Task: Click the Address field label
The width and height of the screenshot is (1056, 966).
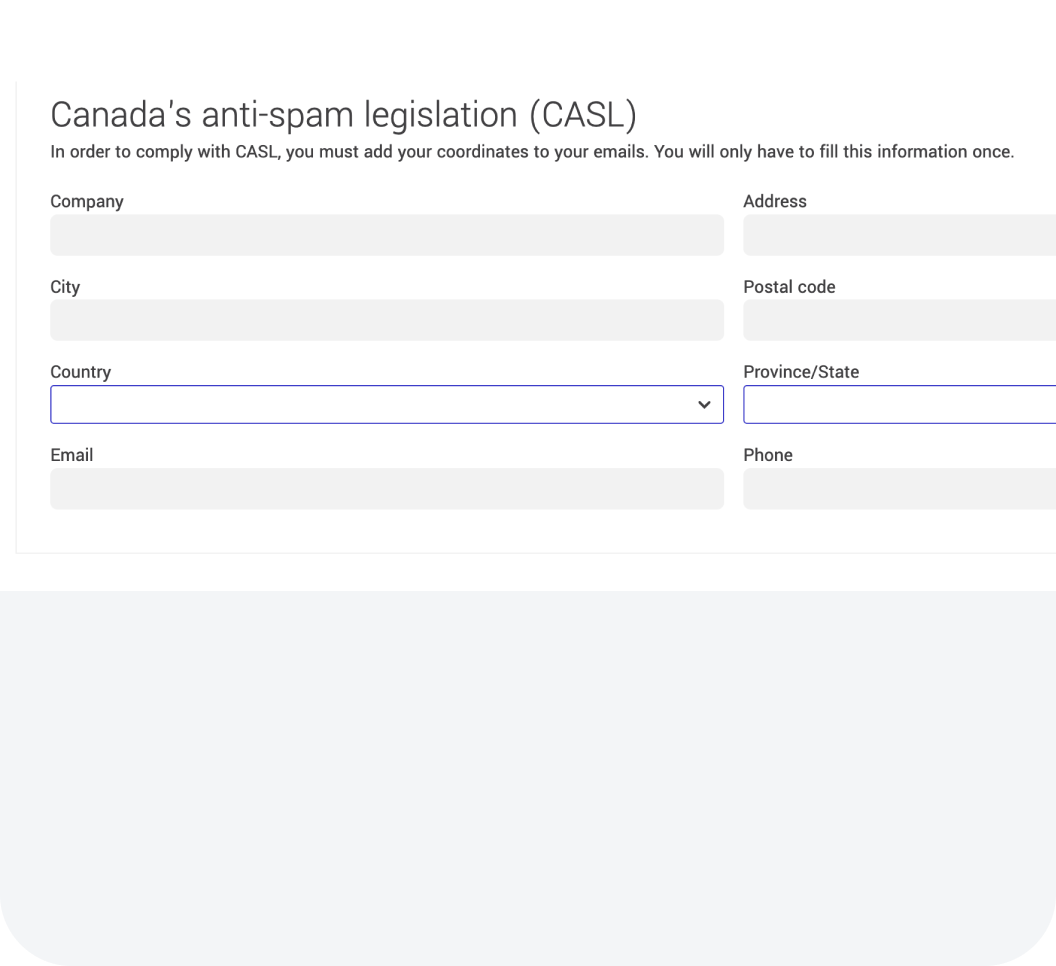Action: [775, 201]
